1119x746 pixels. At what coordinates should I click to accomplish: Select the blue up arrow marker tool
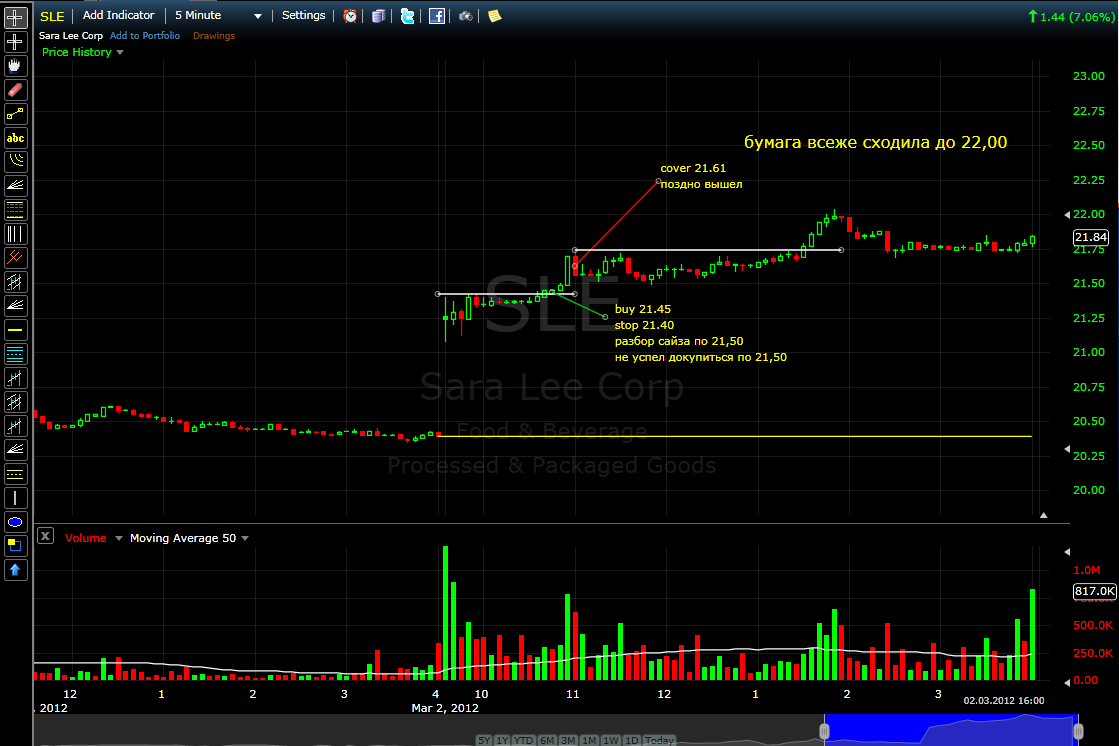point(15,570)
